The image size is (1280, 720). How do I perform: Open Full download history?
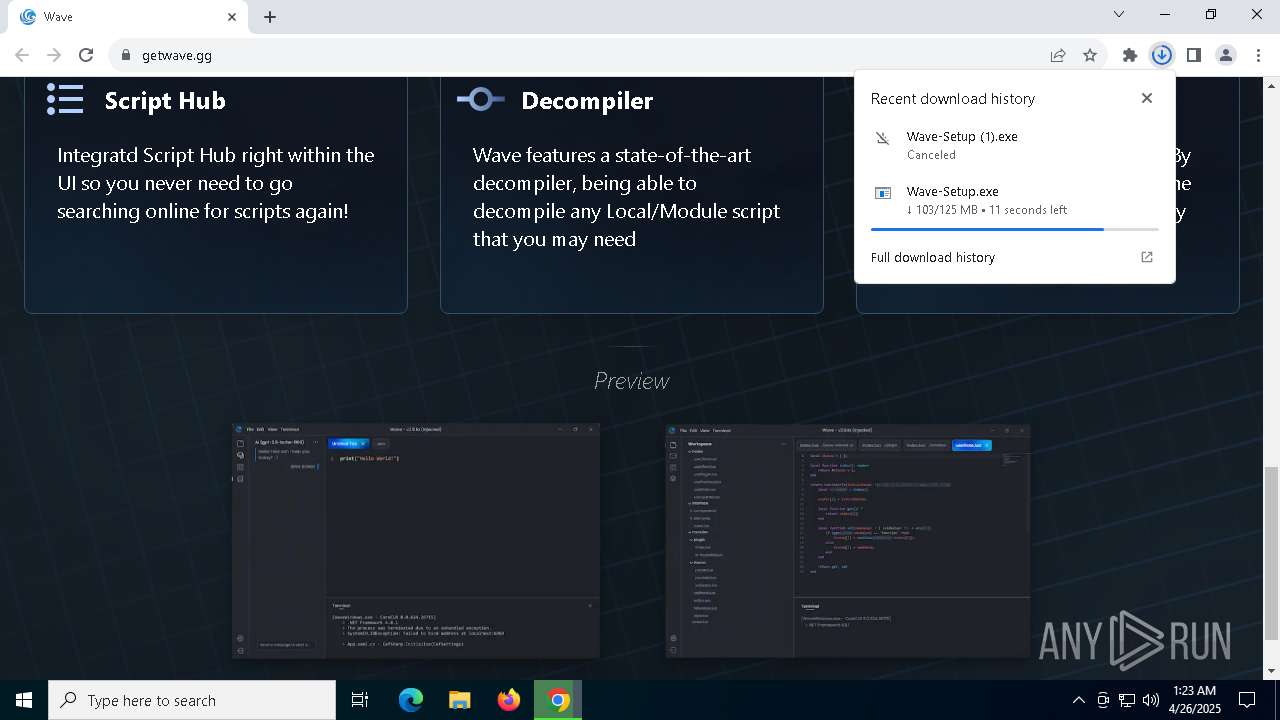[932, 257]
